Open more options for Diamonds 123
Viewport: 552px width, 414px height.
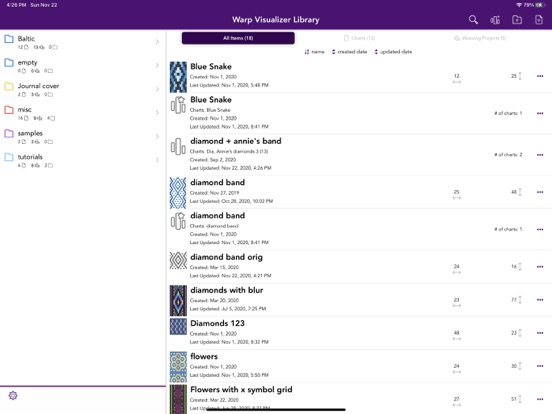[x=540, y=333]
